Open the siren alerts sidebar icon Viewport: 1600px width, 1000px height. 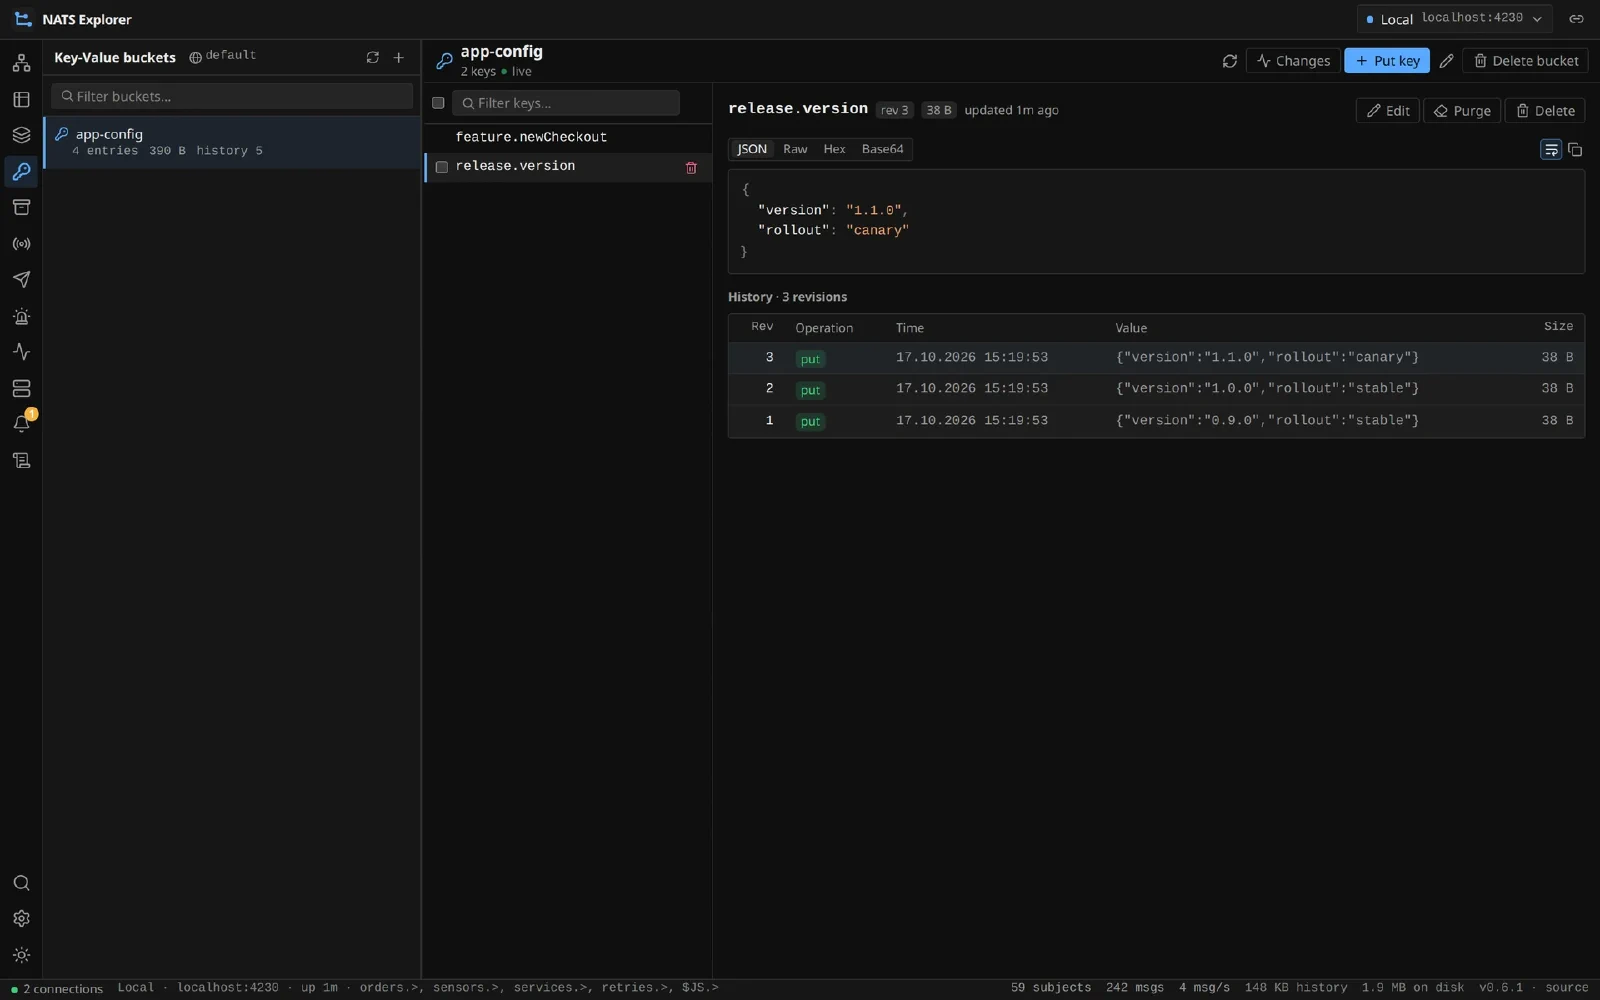pyautogui.click(x=21, y=316)
